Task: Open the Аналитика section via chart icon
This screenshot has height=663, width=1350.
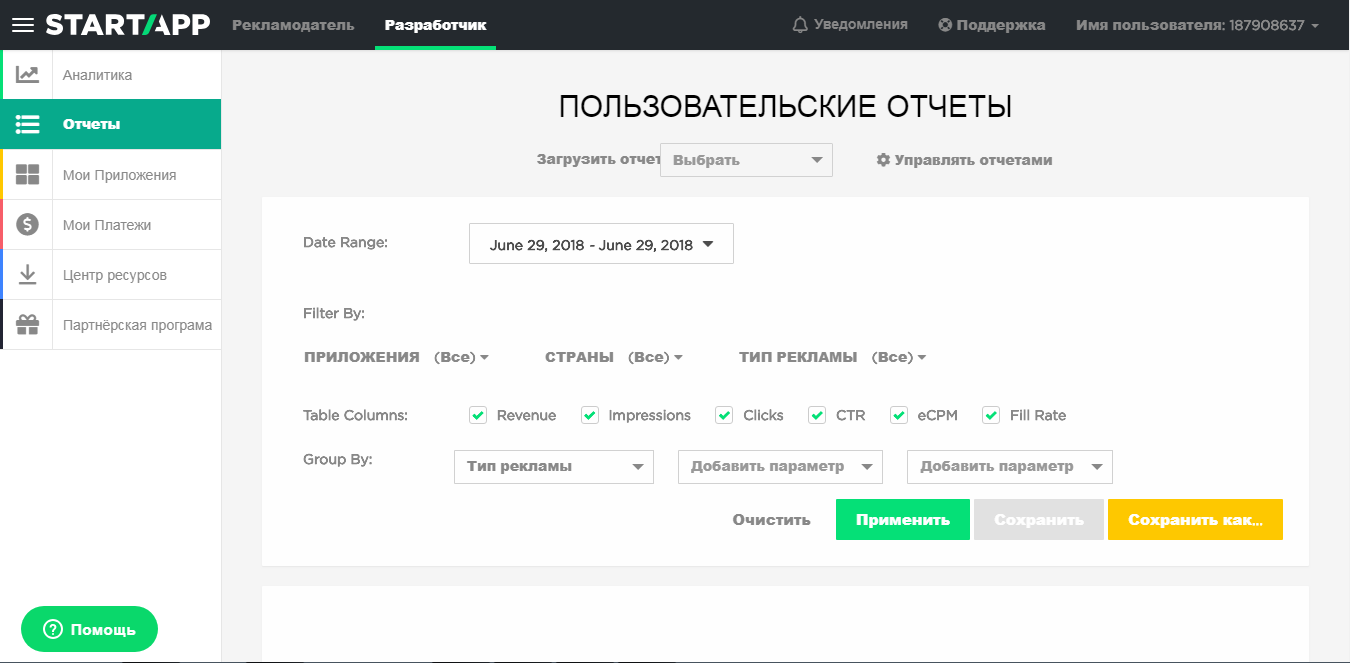Action: pyautogui.click(x=27, y=74)
